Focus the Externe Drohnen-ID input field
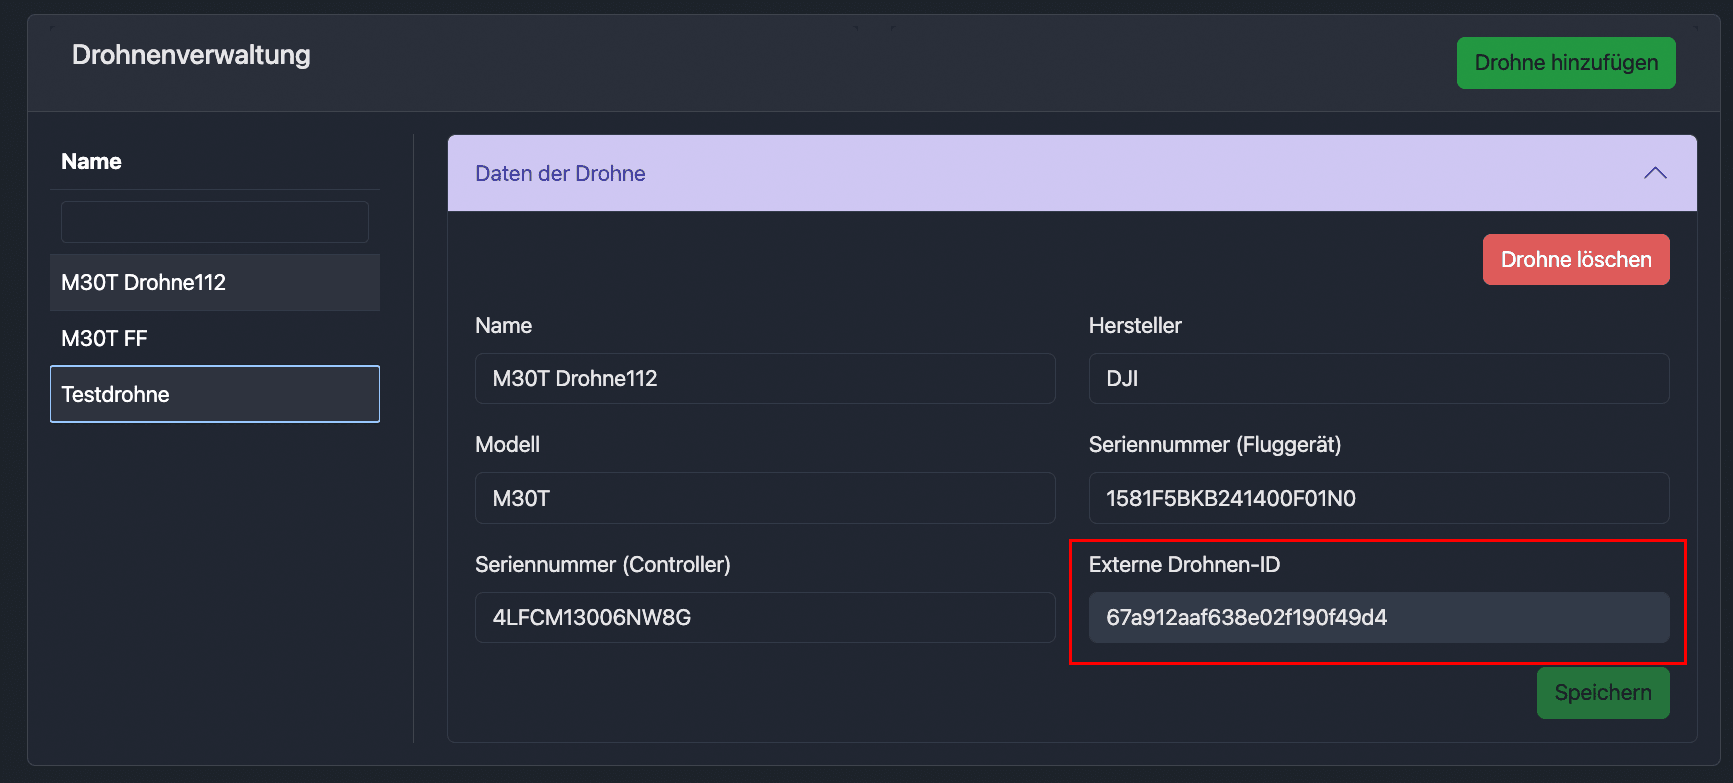Screen dimensions: 1733x783 [x=1378, y=618]
